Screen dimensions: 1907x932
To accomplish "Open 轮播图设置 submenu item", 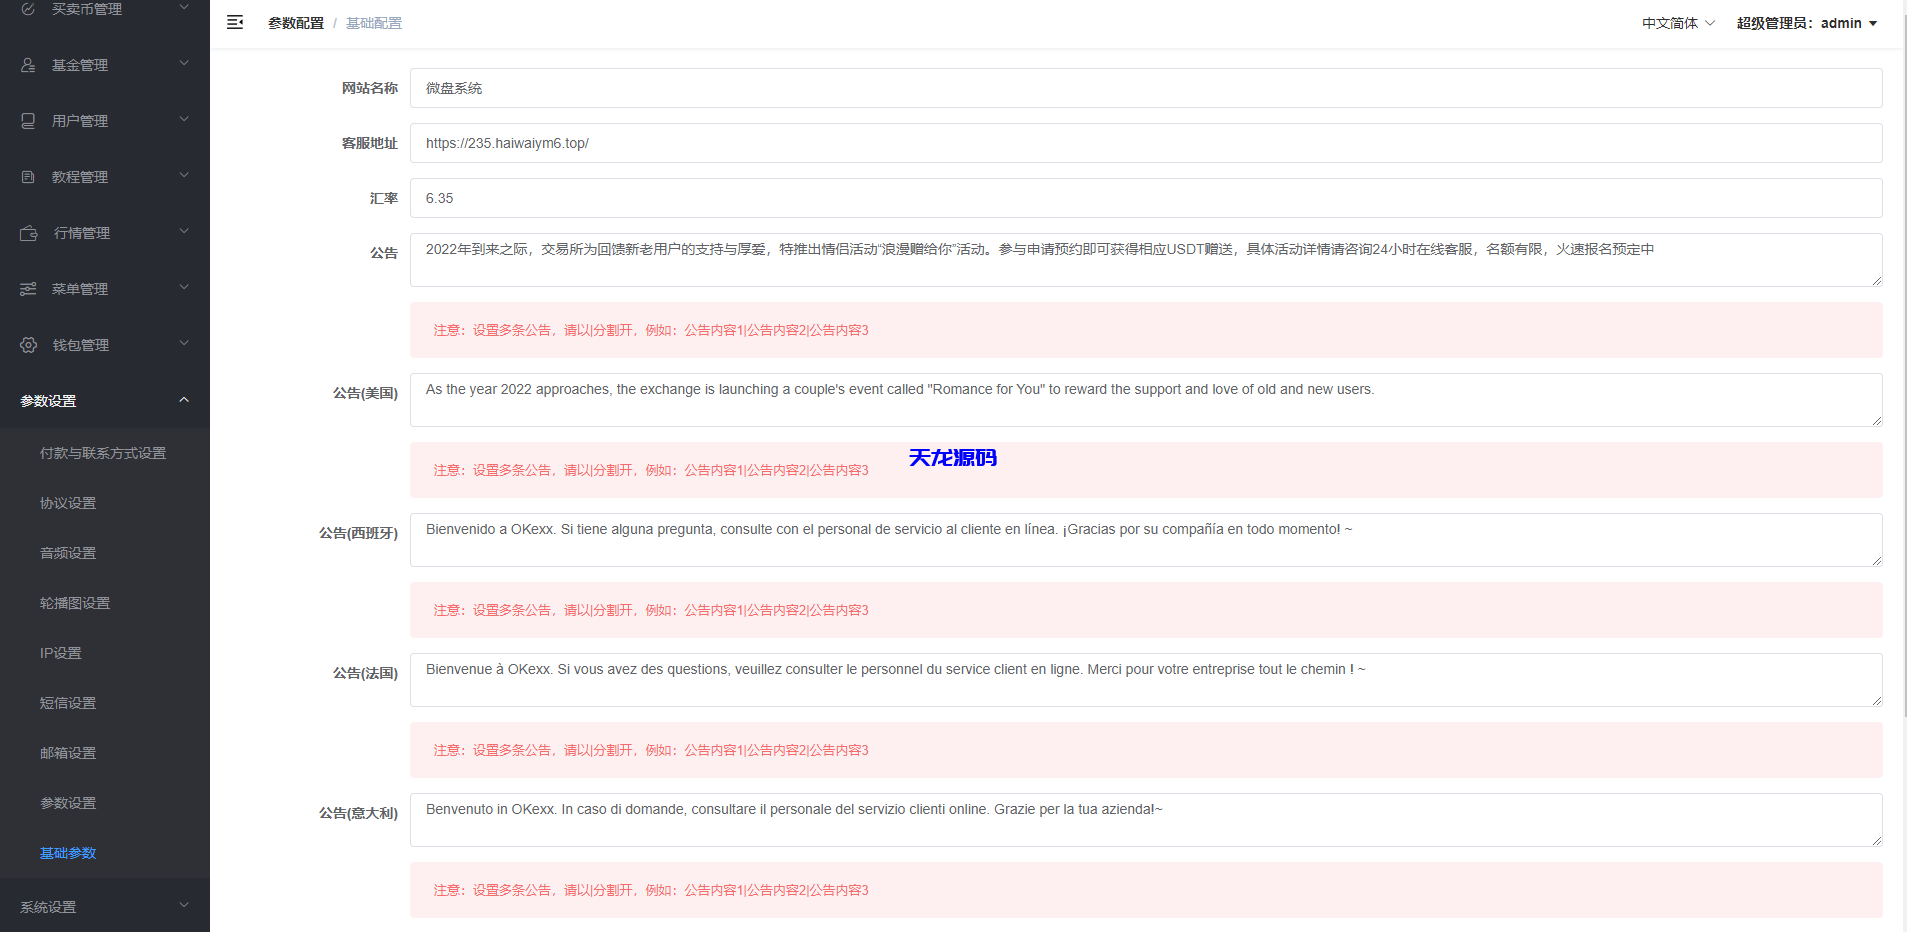I will click(75, 603).
